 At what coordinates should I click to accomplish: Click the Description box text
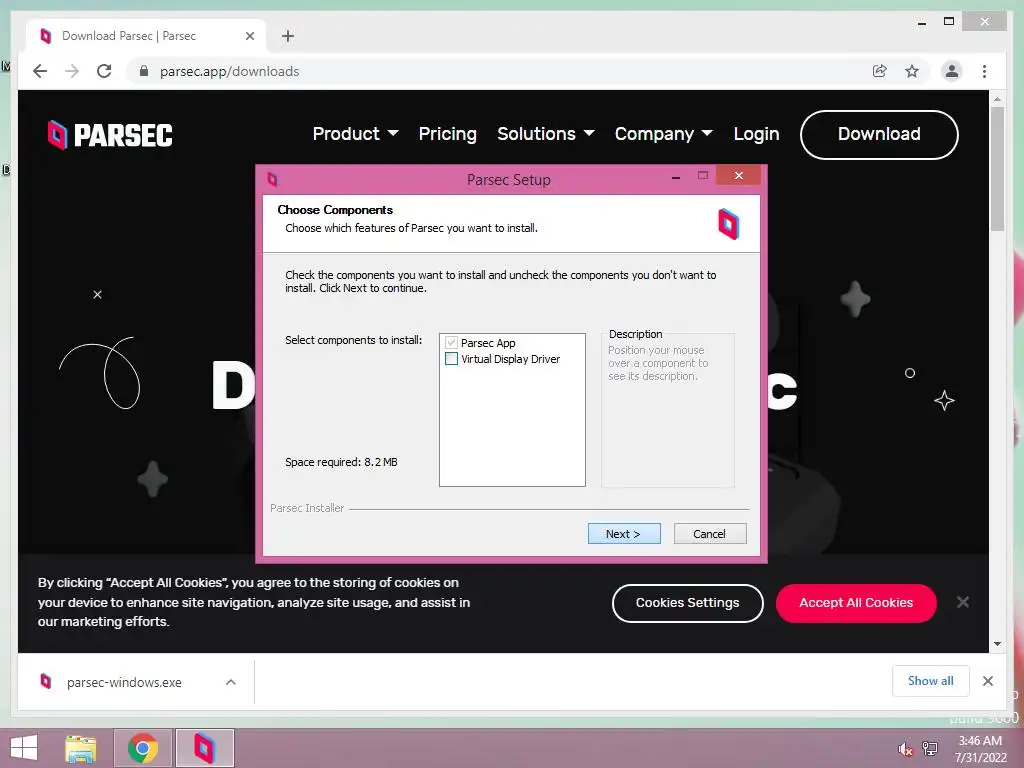658,363
